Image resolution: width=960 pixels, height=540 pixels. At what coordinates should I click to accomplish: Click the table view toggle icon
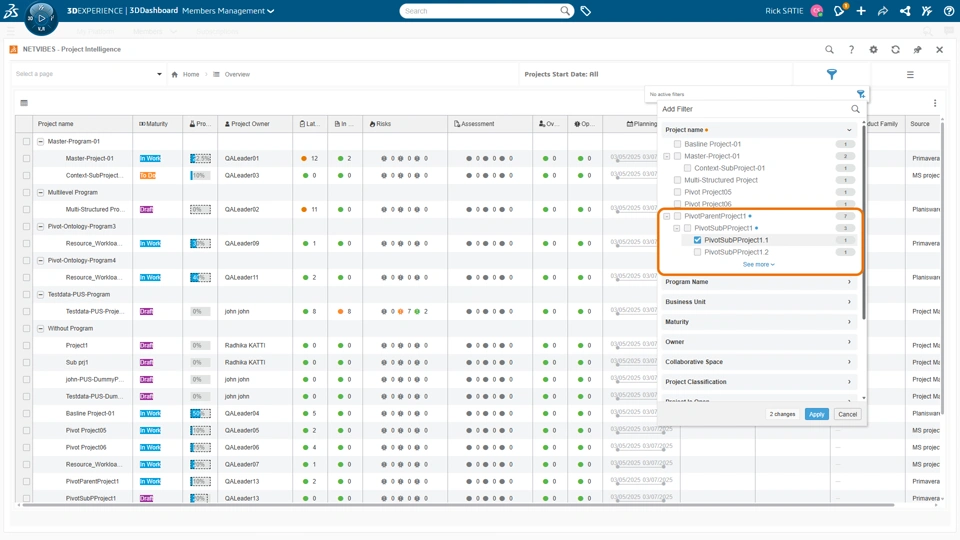click(24, 103)
